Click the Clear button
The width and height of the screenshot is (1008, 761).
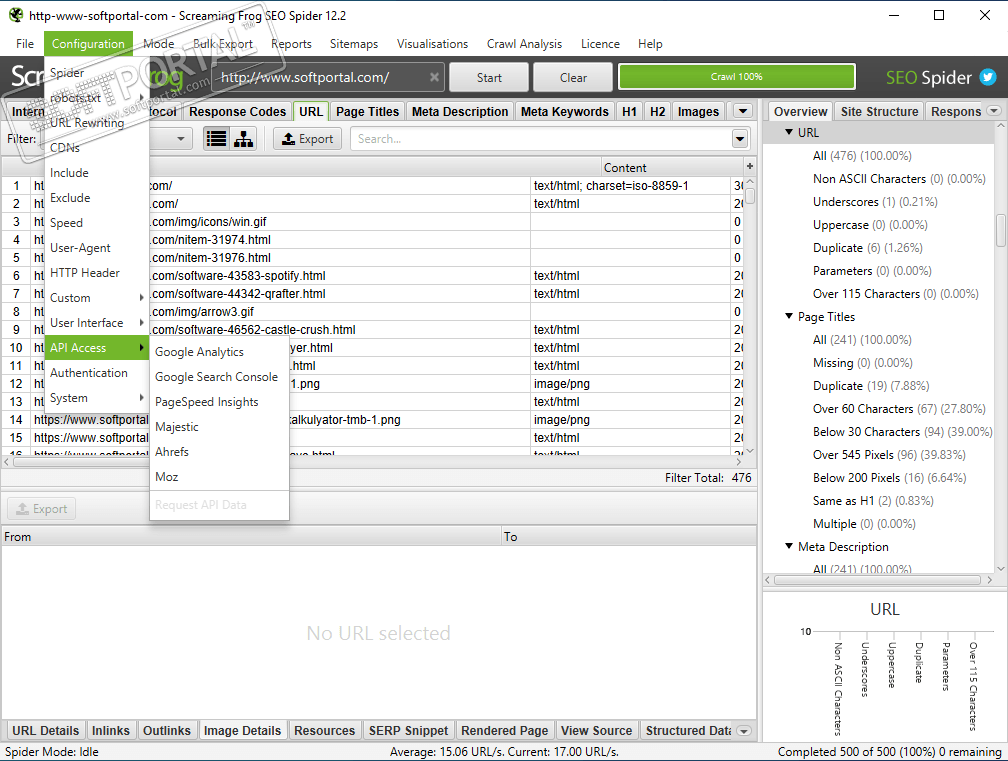(573, 77)
